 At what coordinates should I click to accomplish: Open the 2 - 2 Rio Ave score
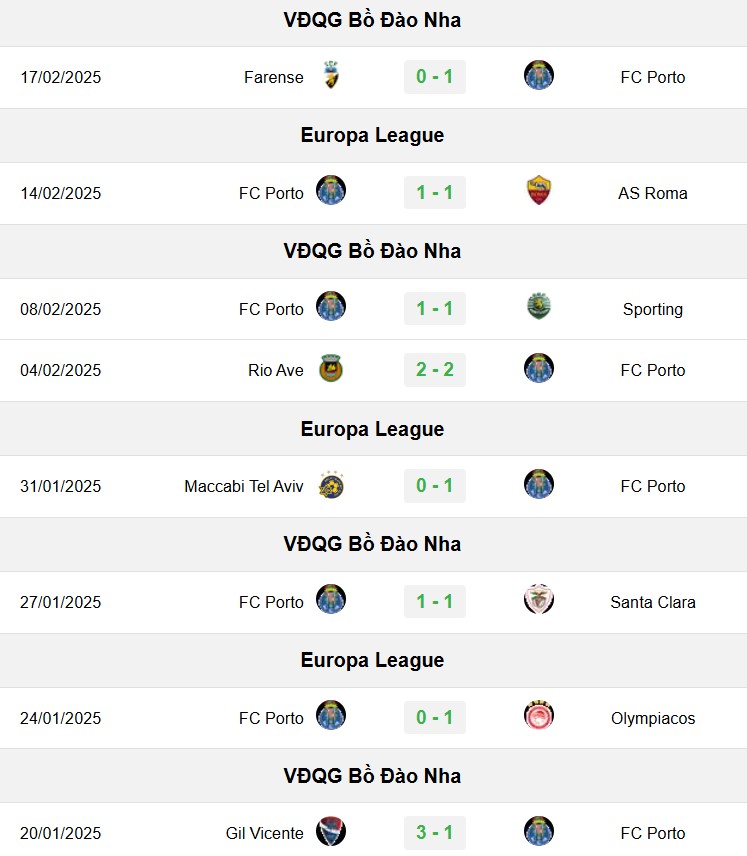point(435,370)
